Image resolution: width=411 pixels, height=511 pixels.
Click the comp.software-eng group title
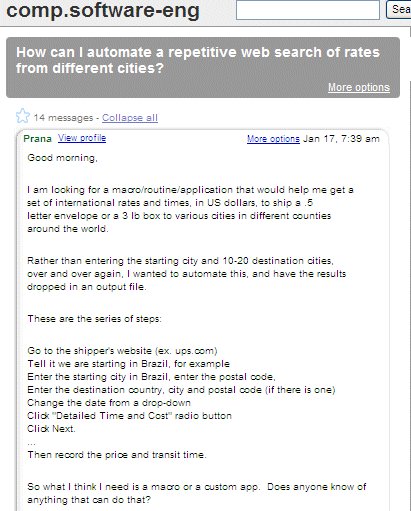103,10
